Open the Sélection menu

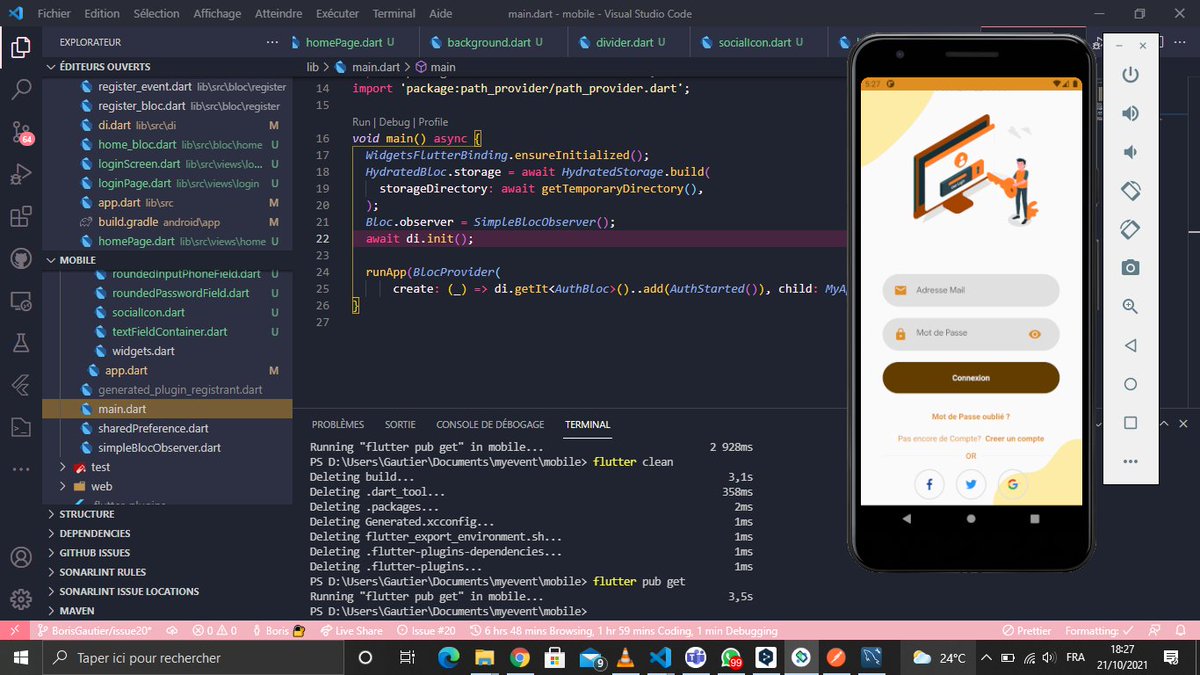tap(156, 14)
